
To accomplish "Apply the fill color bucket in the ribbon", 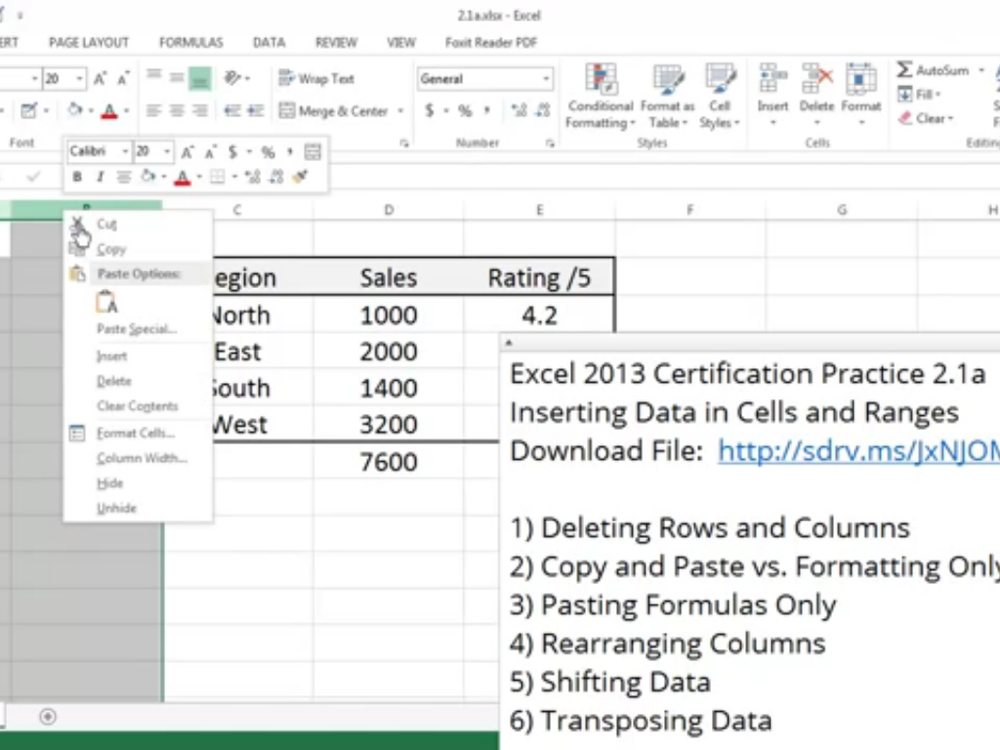I will 75,110.
